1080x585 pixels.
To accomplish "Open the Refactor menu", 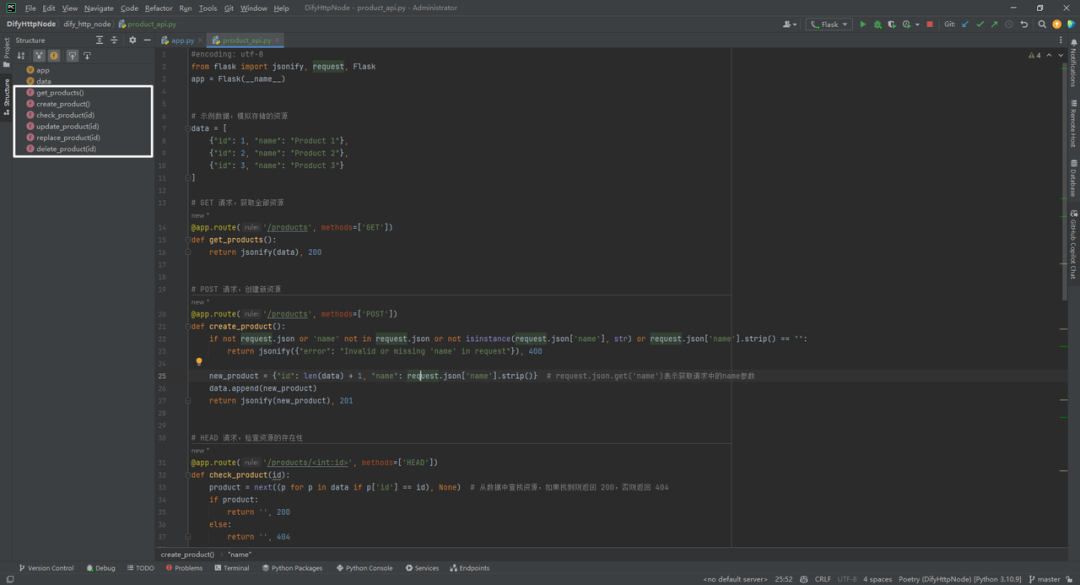I will [158, 8].
